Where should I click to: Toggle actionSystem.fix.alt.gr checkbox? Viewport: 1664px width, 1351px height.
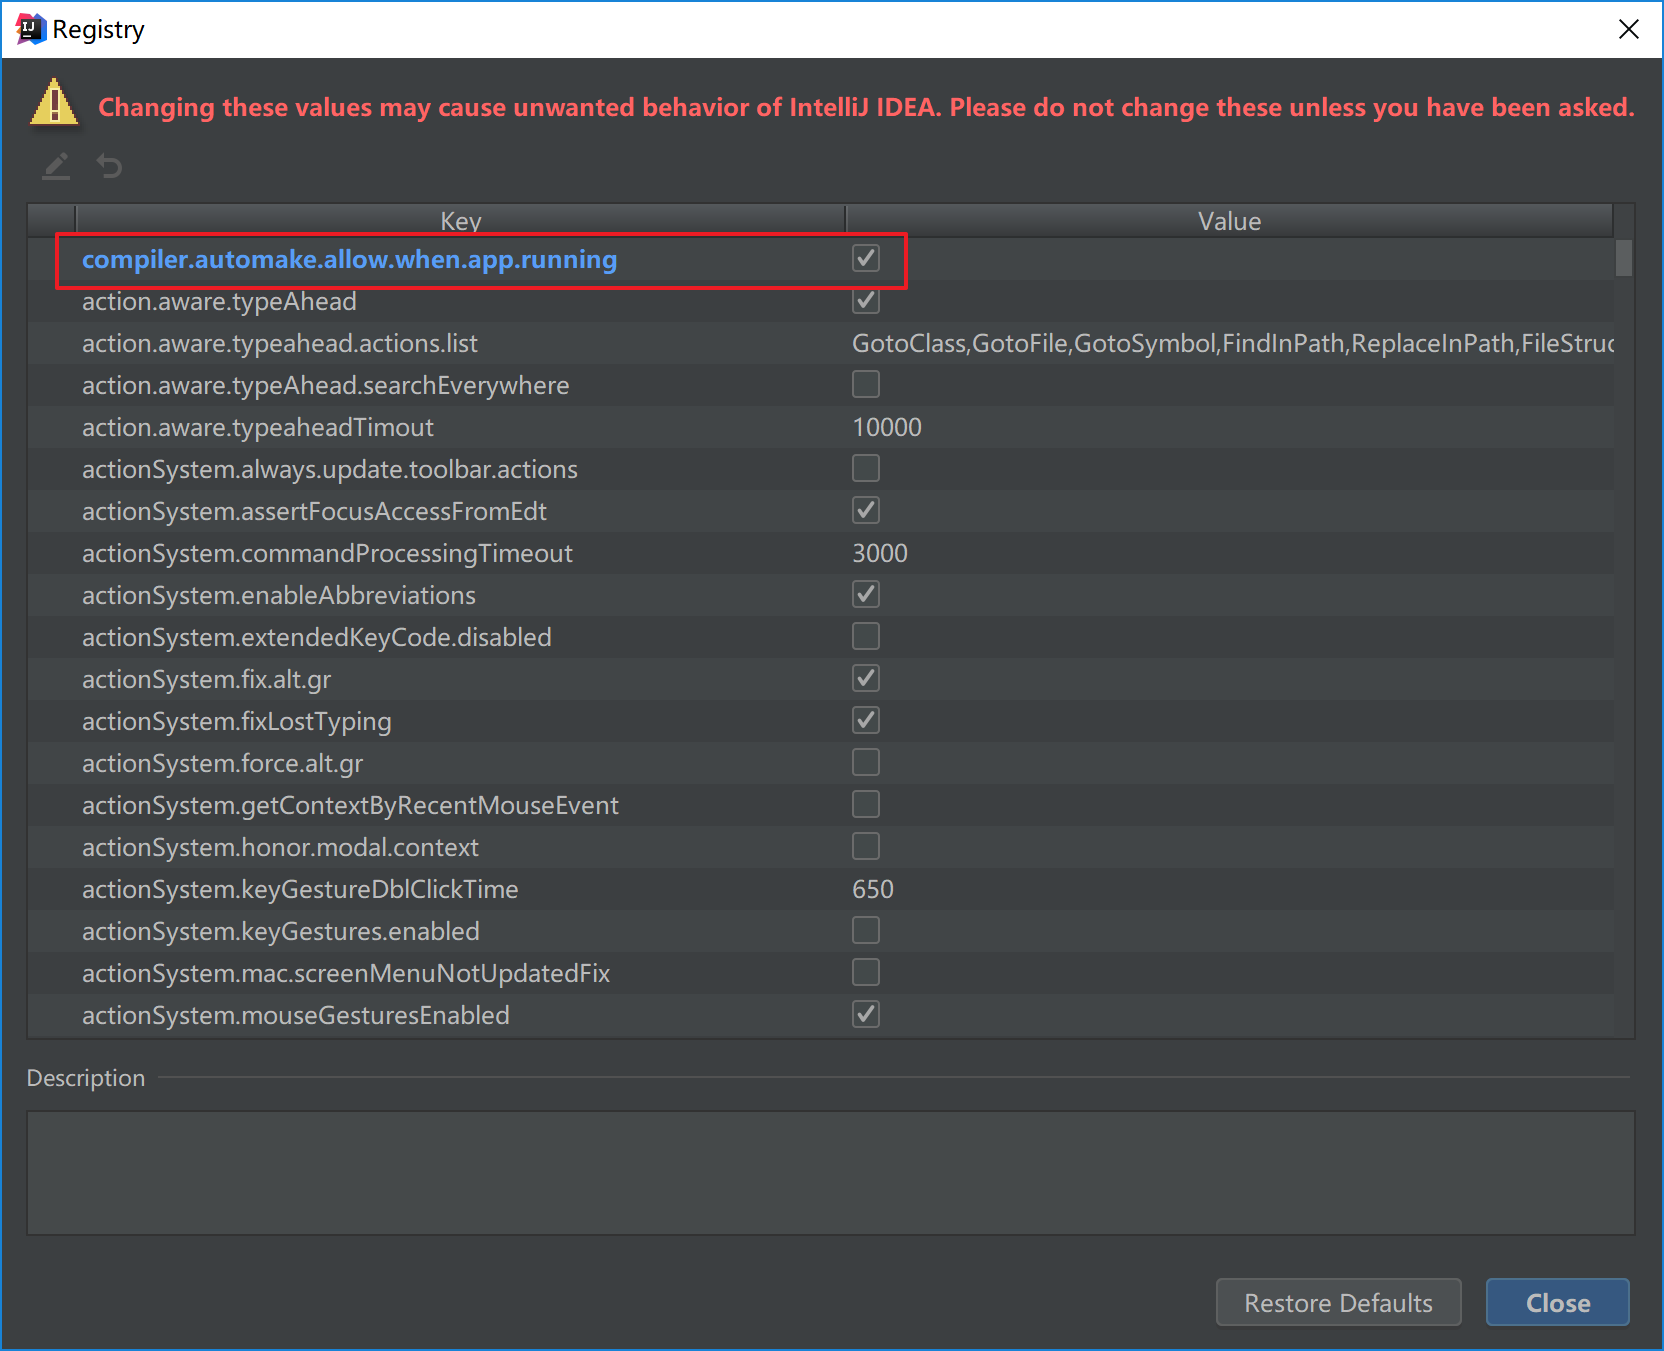tap(866, 679)
